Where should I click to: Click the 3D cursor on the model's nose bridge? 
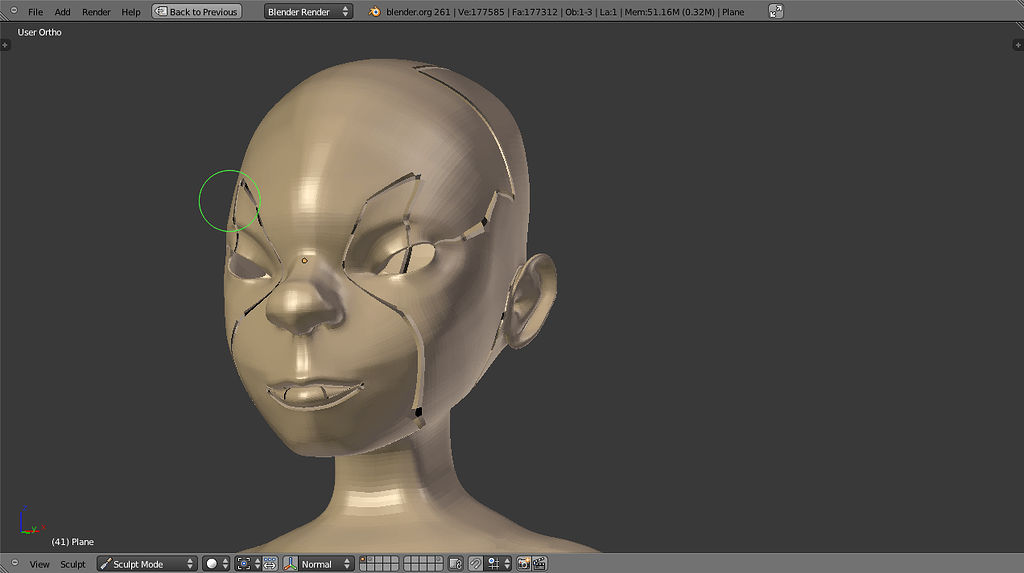click(x=304, y=260)
